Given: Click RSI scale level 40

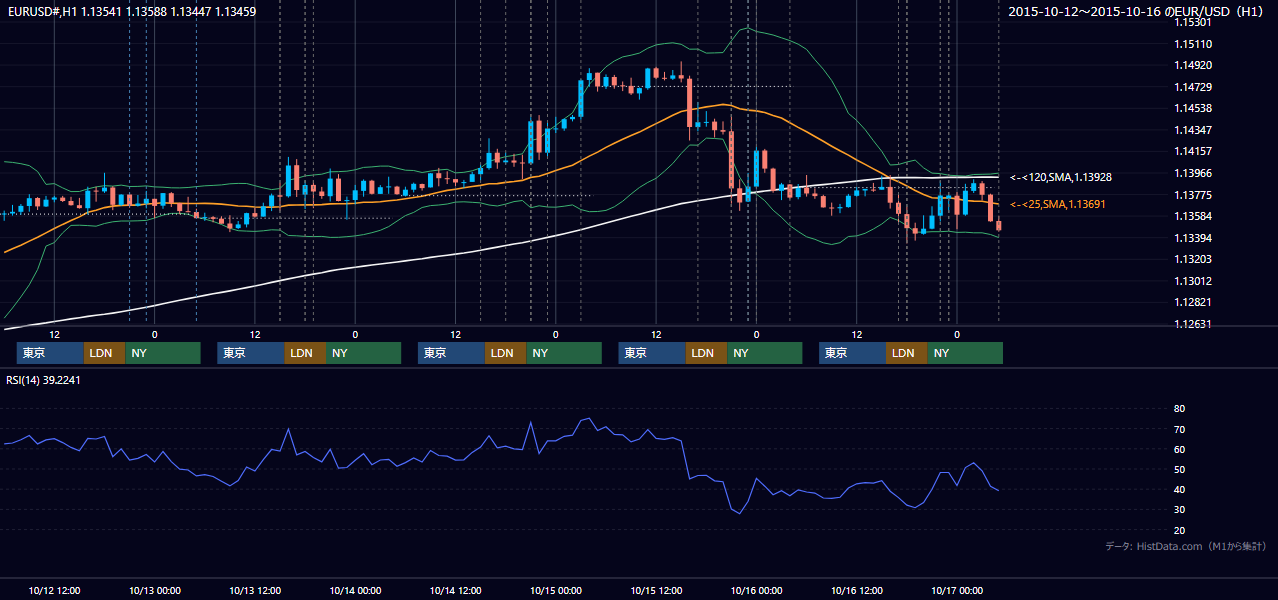Looking at the screenshot, I should click(1179, 489).
